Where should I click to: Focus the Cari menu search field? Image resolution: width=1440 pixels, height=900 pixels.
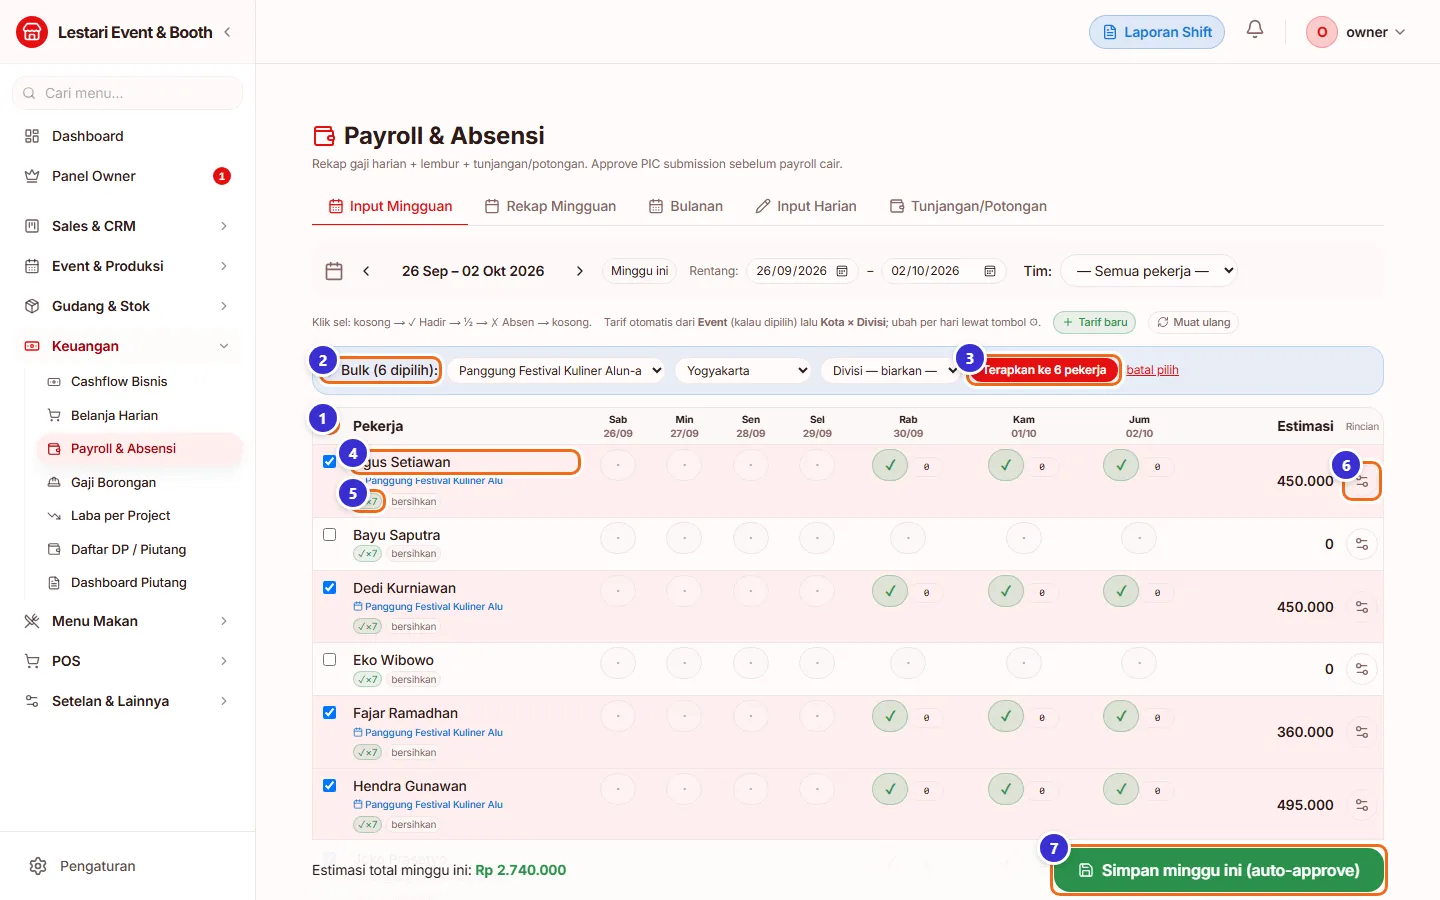pyautogui.click(x=128, y=93)
